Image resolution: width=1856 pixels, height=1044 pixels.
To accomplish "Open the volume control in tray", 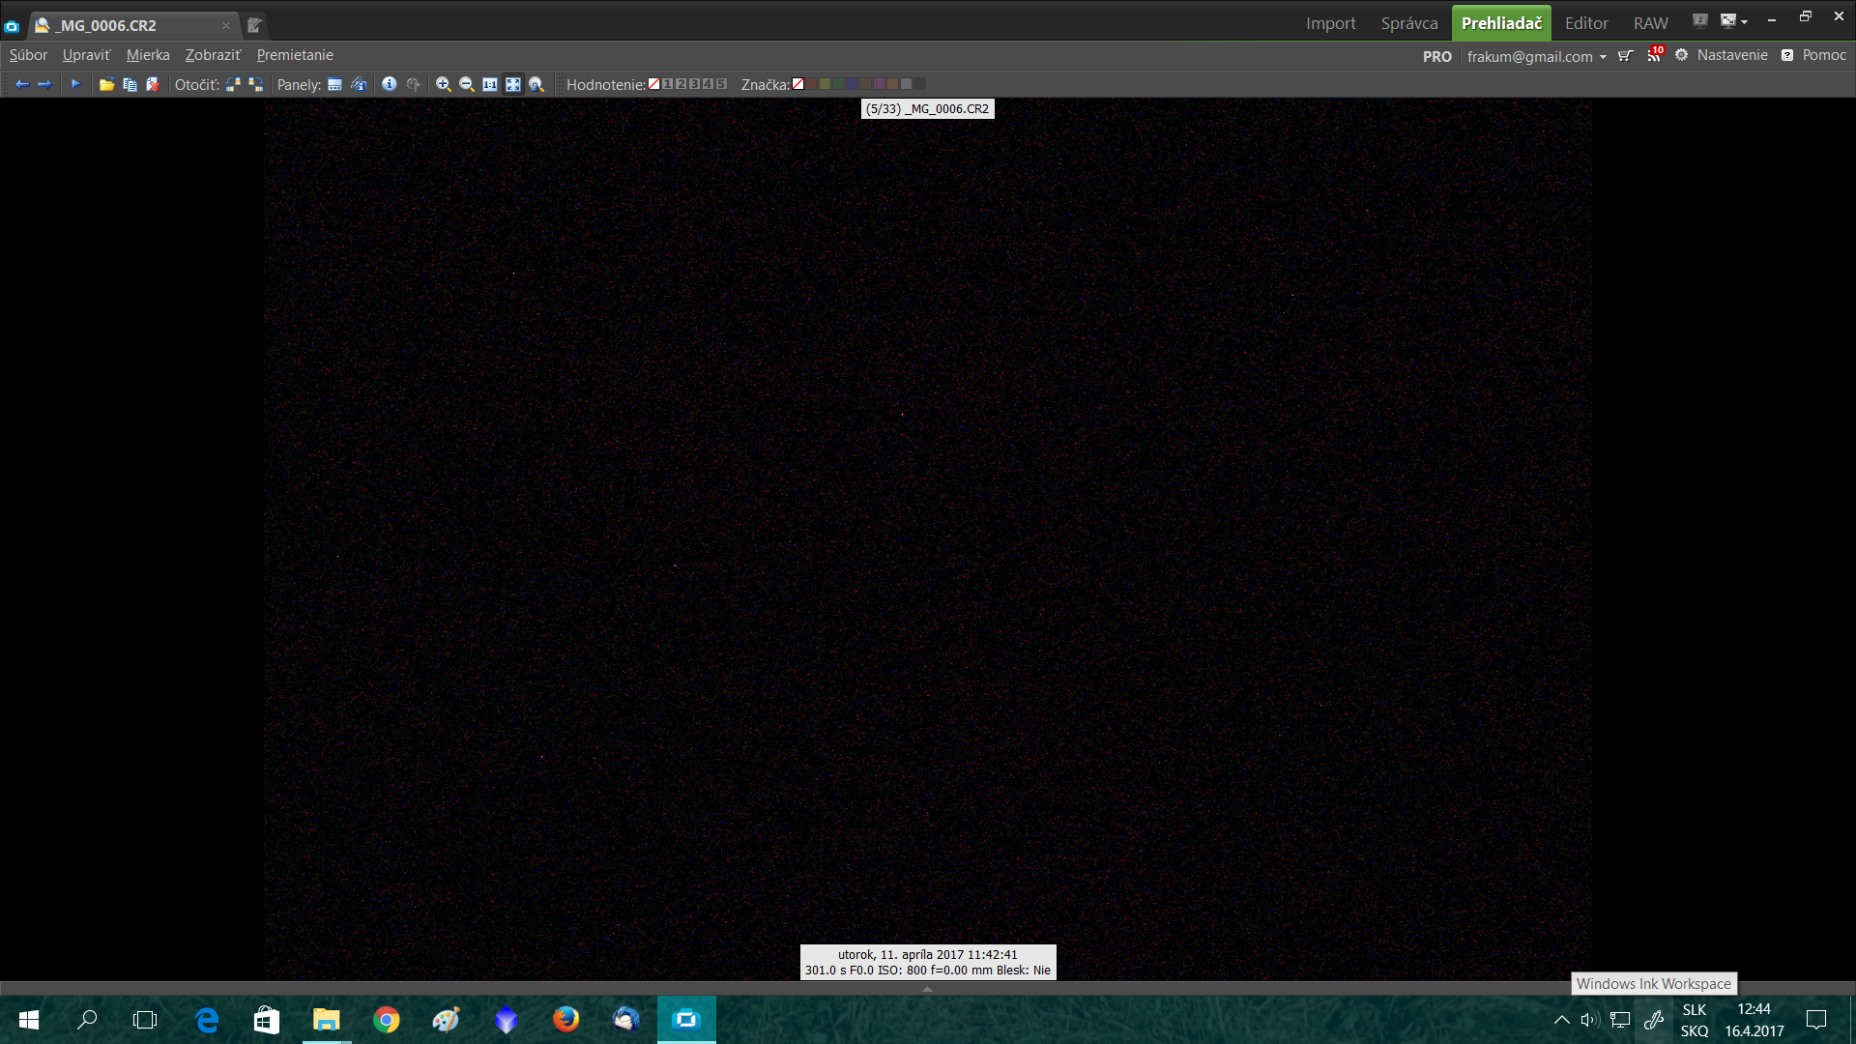I will [1589, 1020].
